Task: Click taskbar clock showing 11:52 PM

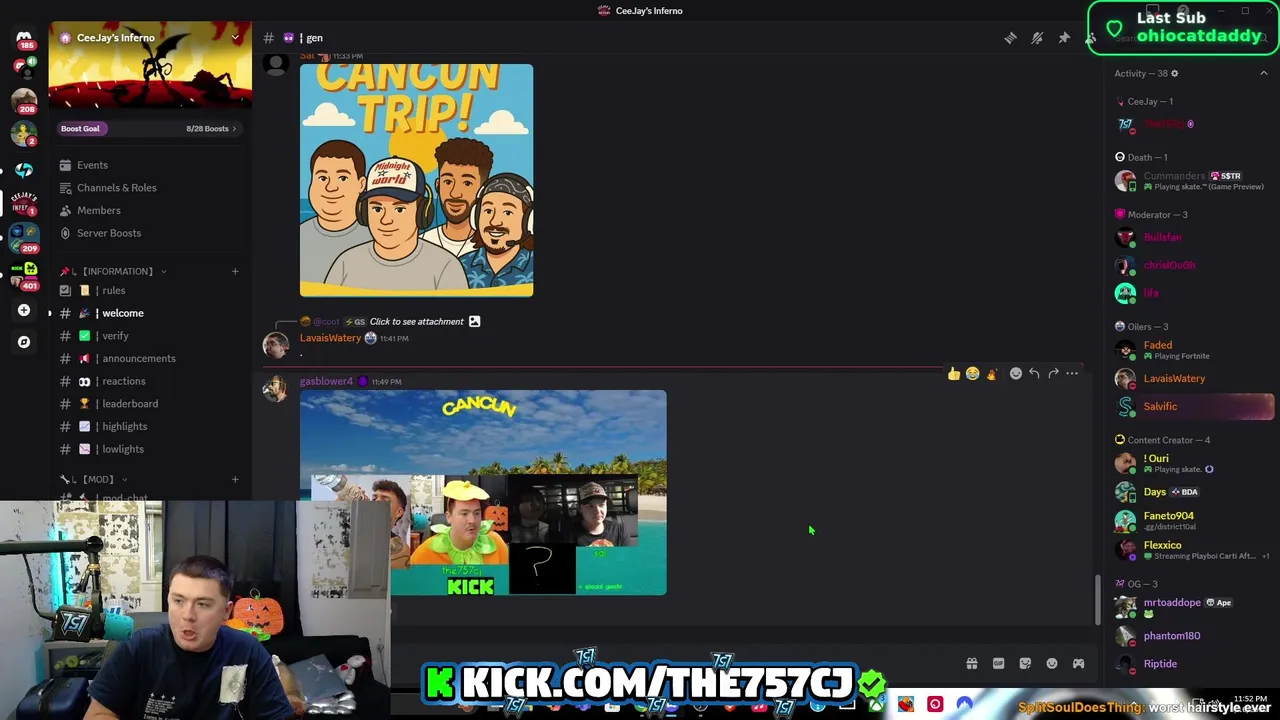Action: [1250, 699]
